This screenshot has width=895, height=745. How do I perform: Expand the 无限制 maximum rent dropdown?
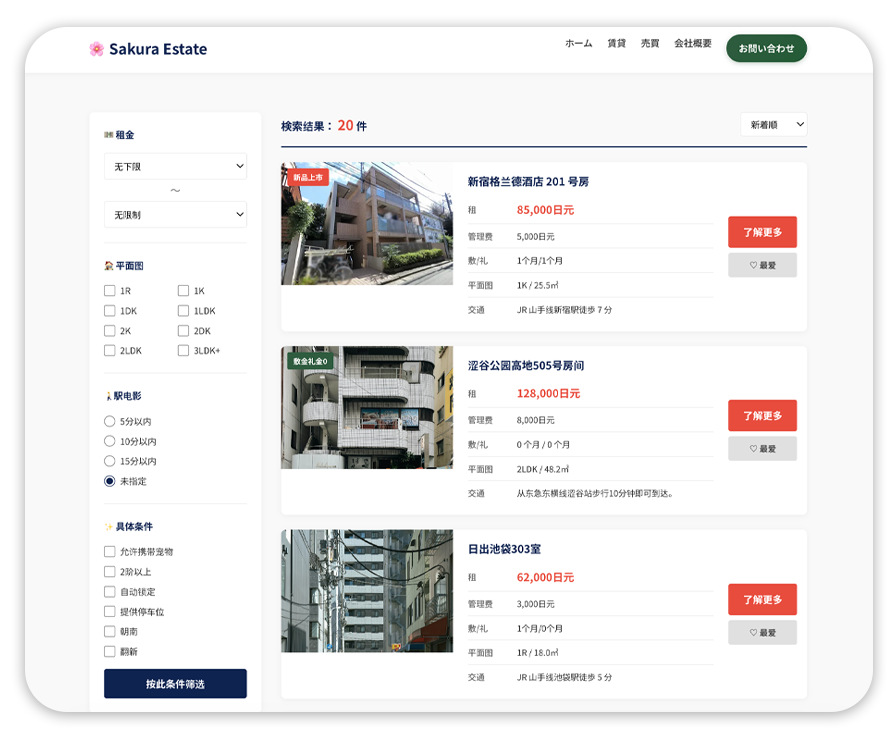coord(175,215)
